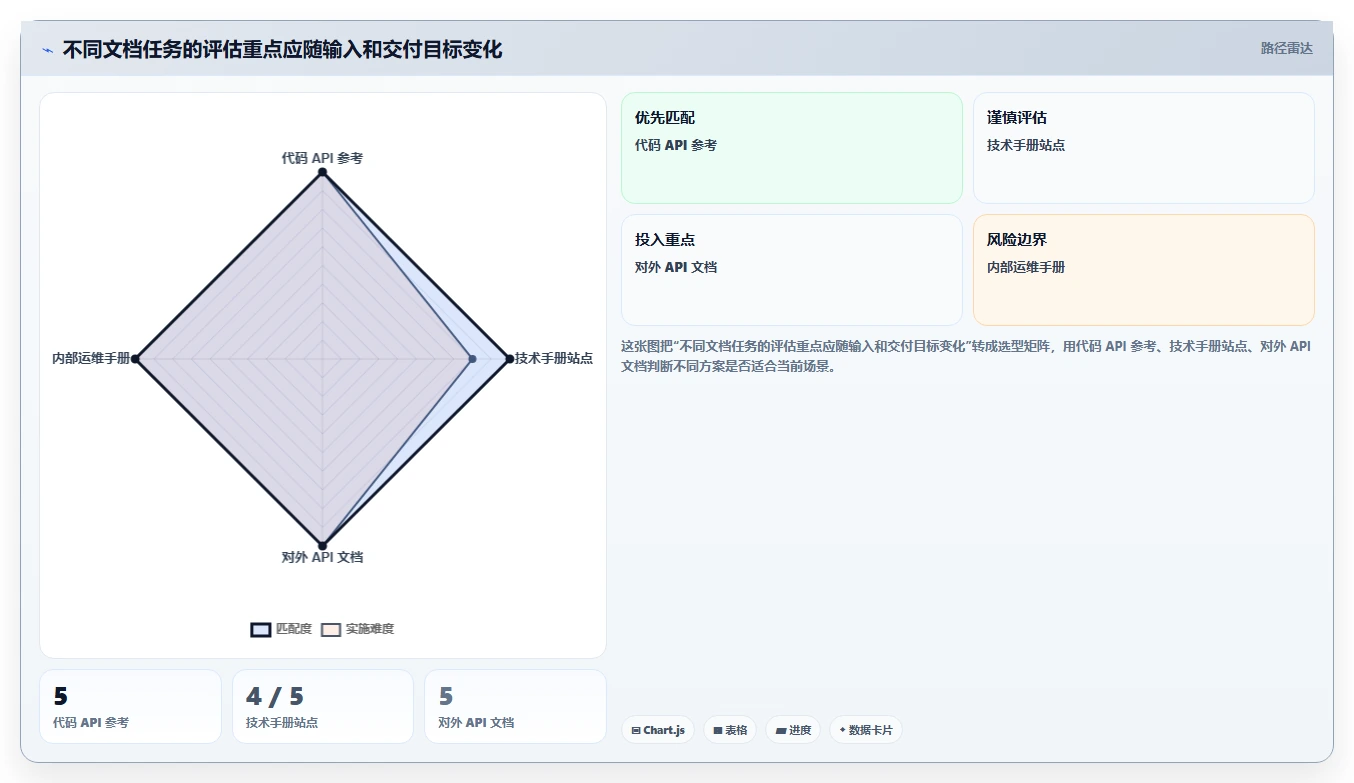Click the radar point at 内部运维手册
Viewport: 1354px width, 783px height.
click(135, 359)
